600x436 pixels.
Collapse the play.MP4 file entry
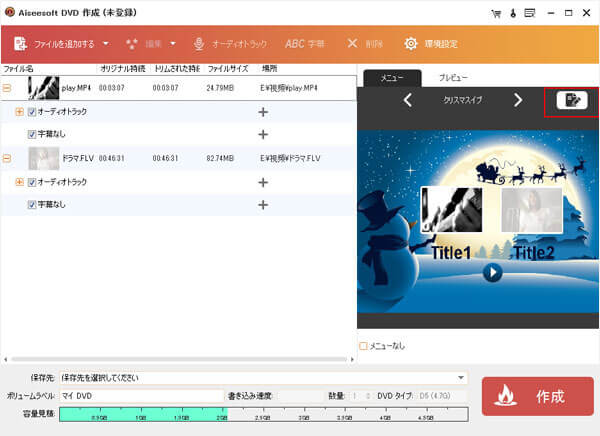(8, 89)
